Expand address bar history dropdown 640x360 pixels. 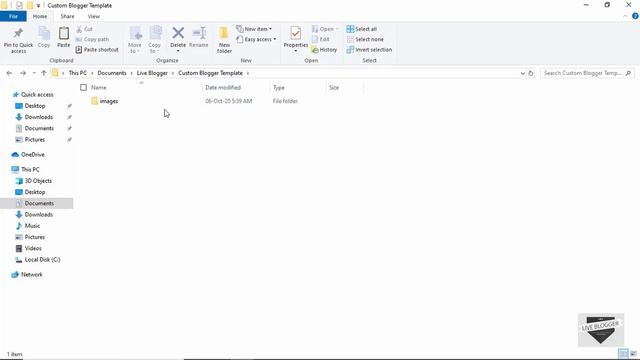click(522, 73)
